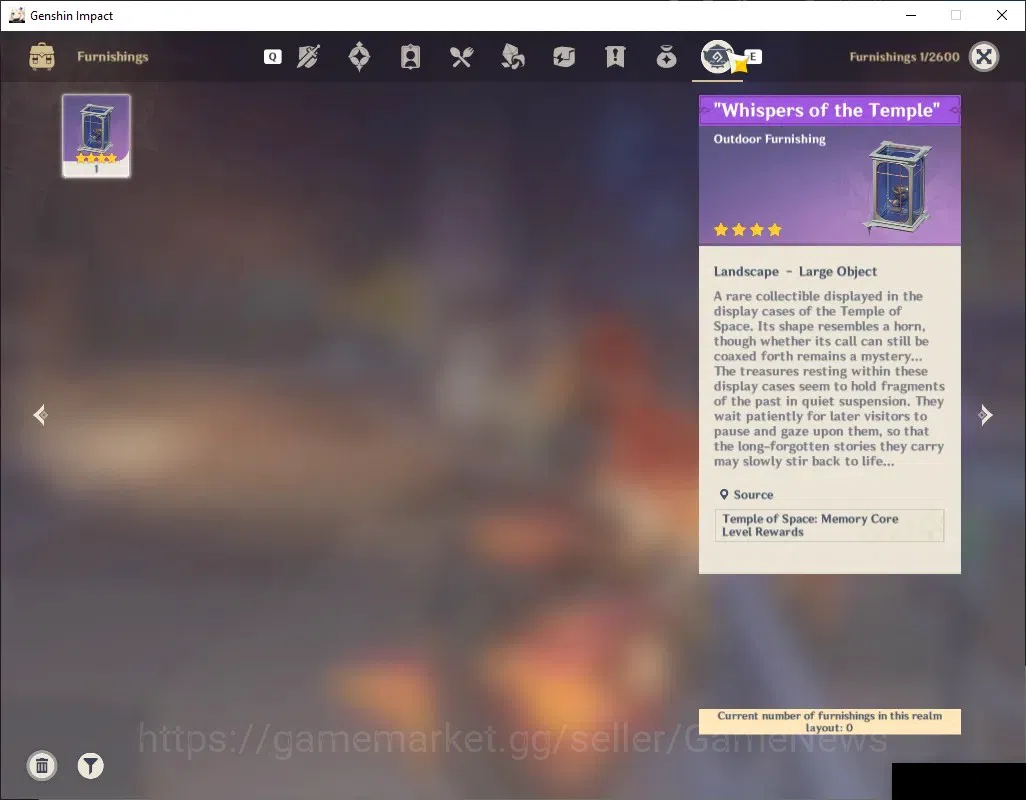Open the Character Development Items tab
1026x800 pixels.
[x=410, y=57]
